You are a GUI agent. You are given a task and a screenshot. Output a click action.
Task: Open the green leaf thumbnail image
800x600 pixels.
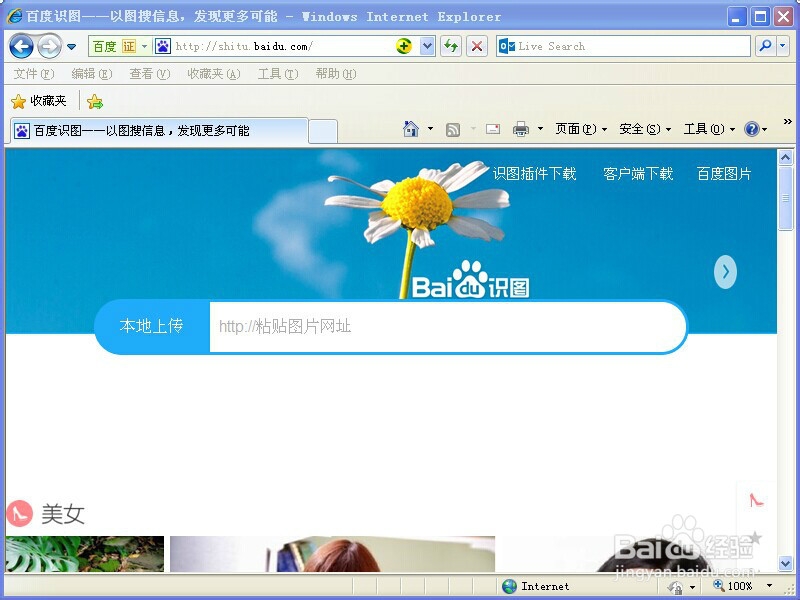pyautogui.click(x=85, y=554)
